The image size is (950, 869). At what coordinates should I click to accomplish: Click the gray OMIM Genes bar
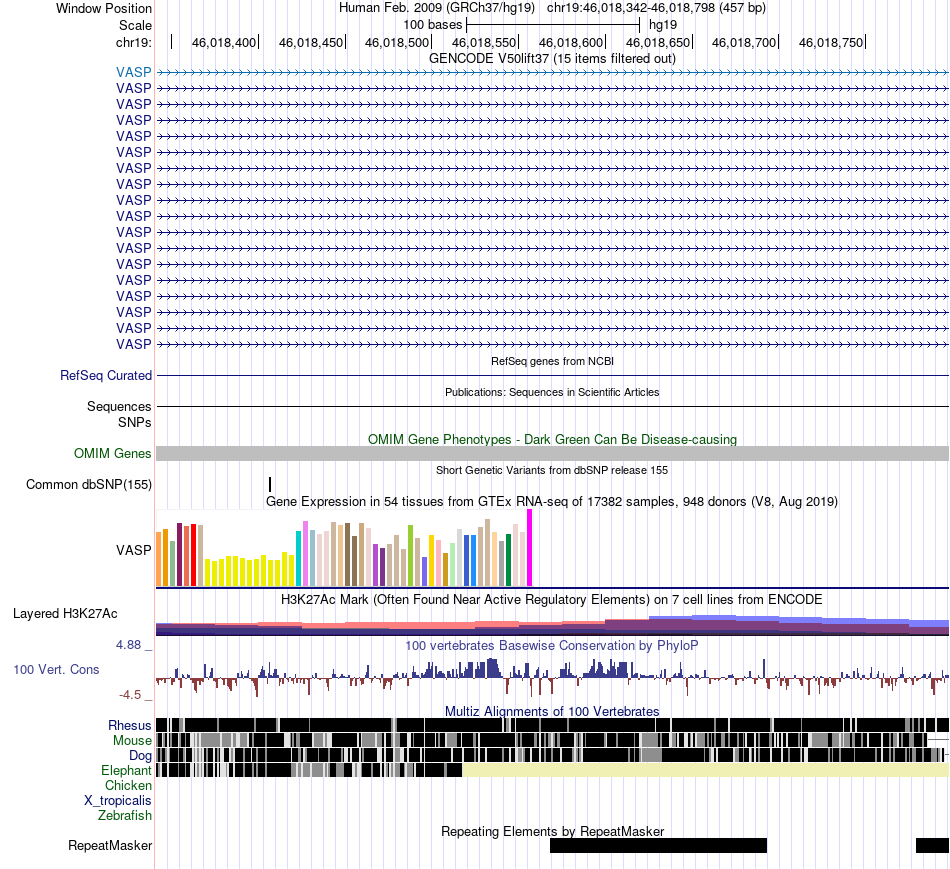coord(552,453)
